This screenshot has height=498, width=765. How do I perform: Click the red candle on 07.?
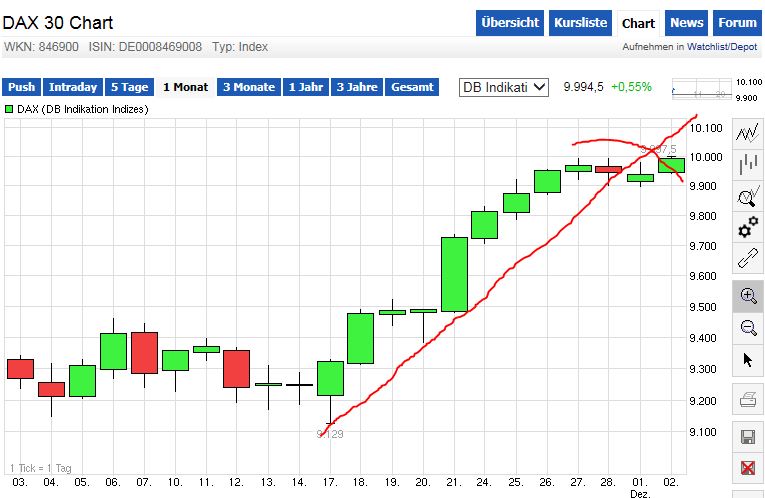(144, 353)
